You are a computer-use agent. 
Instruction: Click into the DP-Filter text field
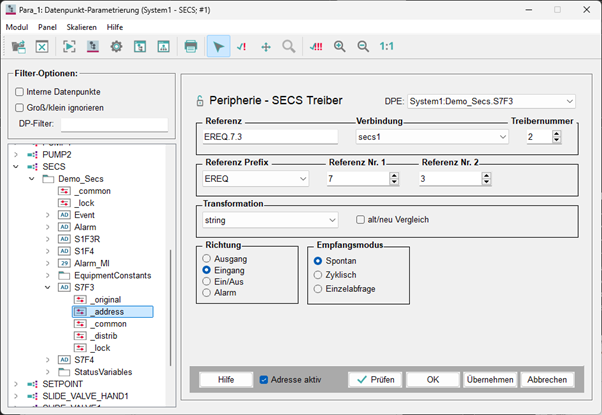click(114, 125)
